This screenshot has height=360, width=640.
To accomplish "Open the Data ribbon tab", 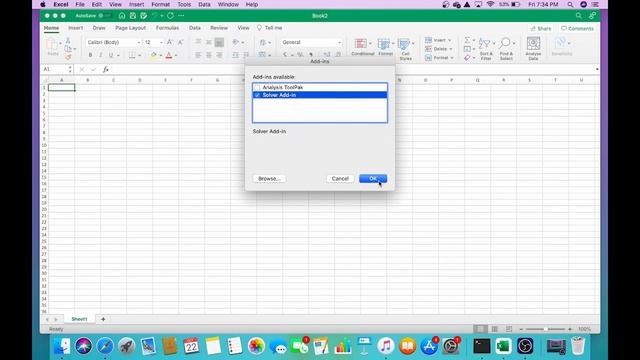I will 195,28.
